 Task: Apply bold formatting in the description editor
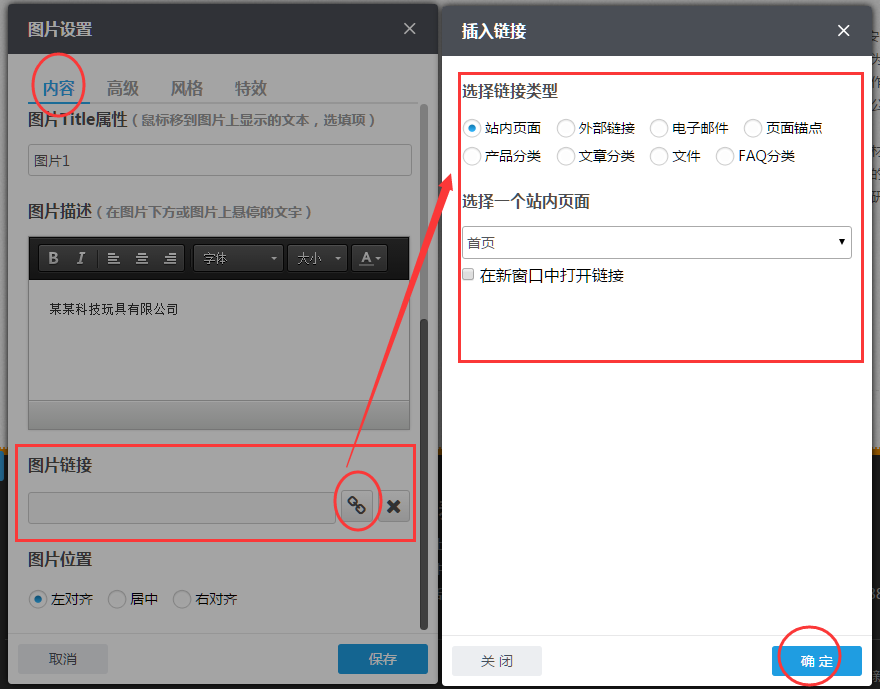[52, 257]
